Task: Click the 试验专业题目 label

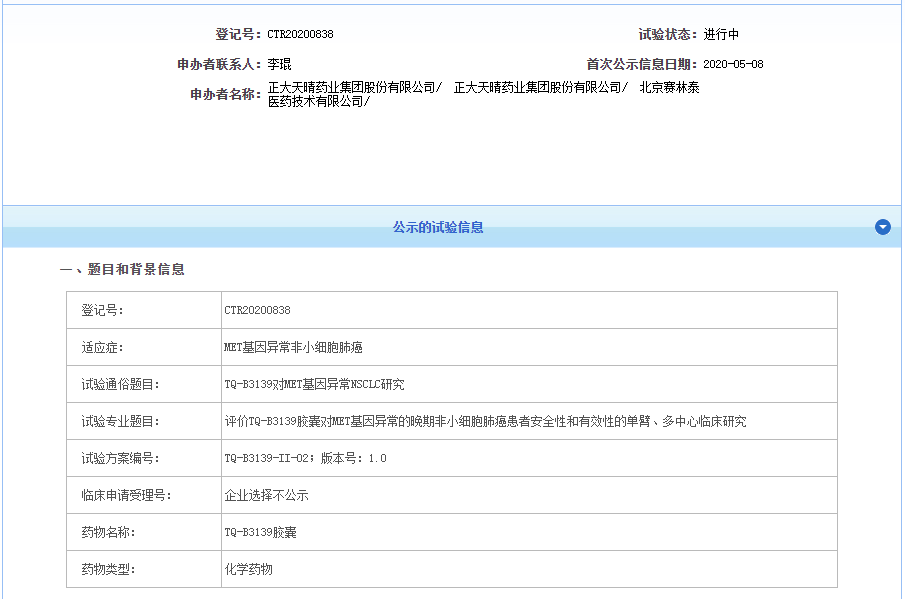Action: pyautogui.click(x=121, y=421)
